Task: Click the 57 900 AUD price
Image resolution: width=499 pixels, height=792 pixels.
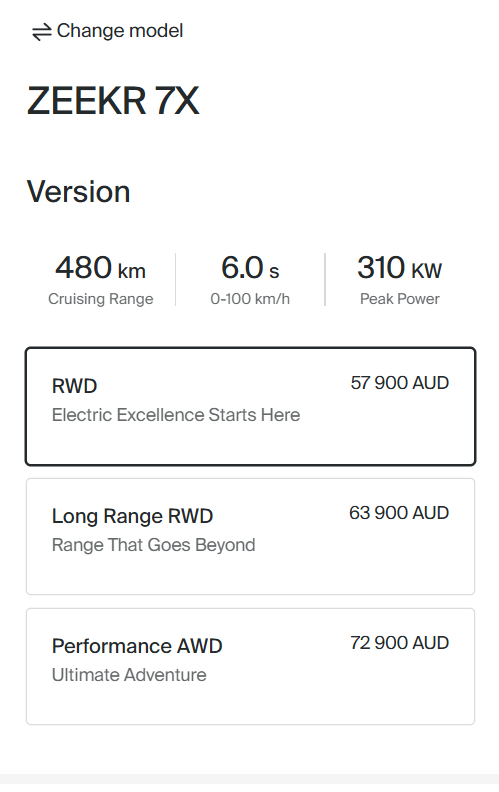Action: 400,383
